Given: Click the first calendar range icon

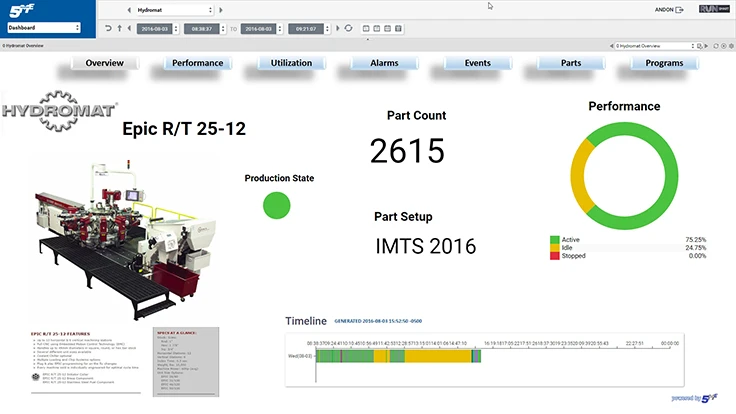Looking at the screenshot, I should click(364, 29).
